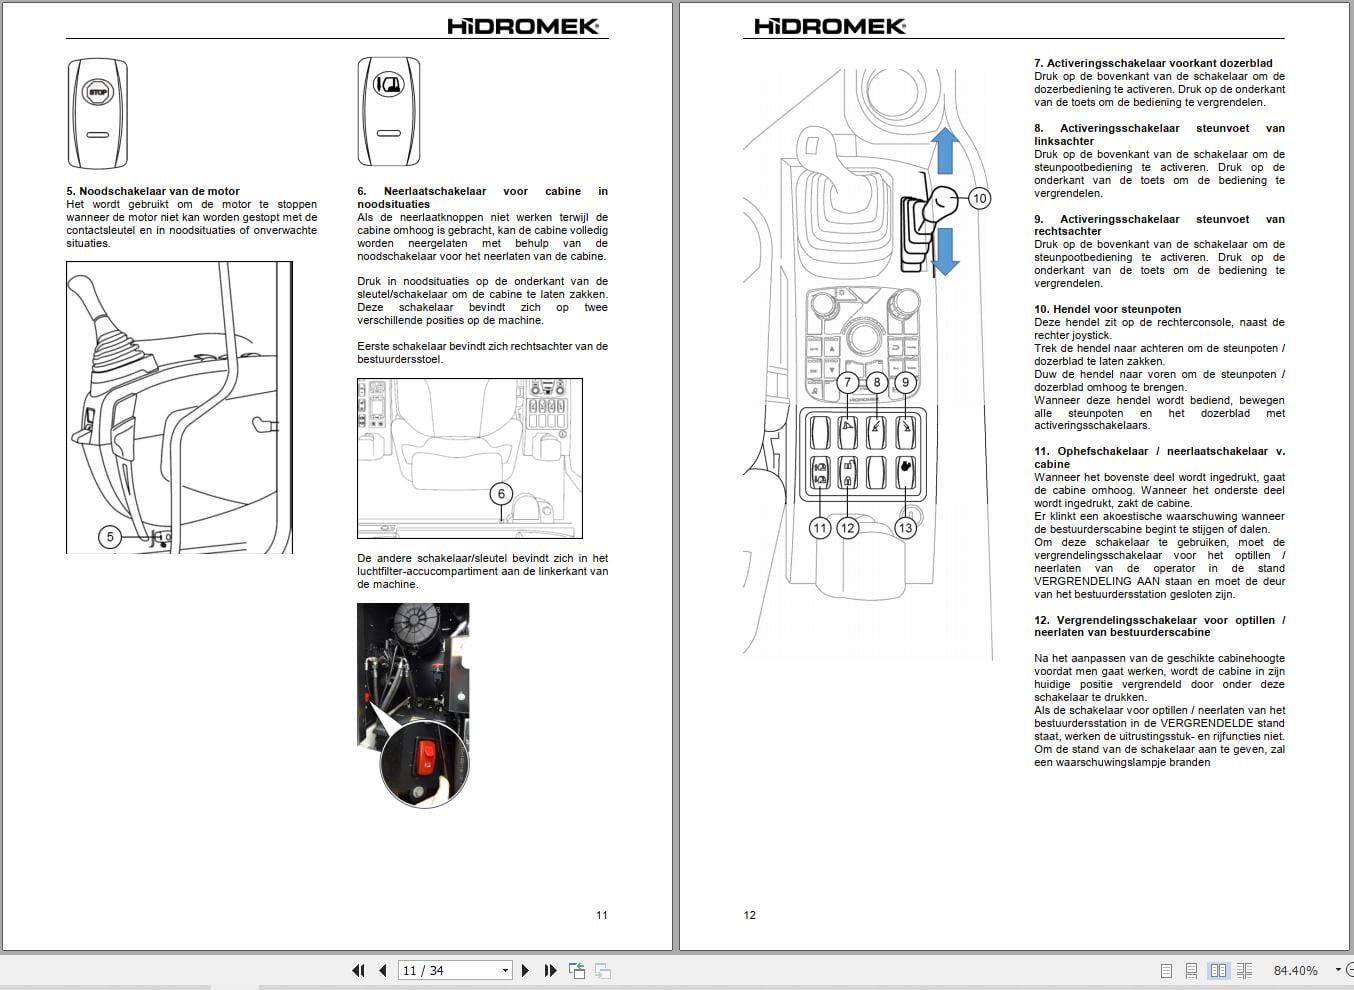This screenshot has width=1354, height=990.
Task: Go to the first page
Action: 358,970
